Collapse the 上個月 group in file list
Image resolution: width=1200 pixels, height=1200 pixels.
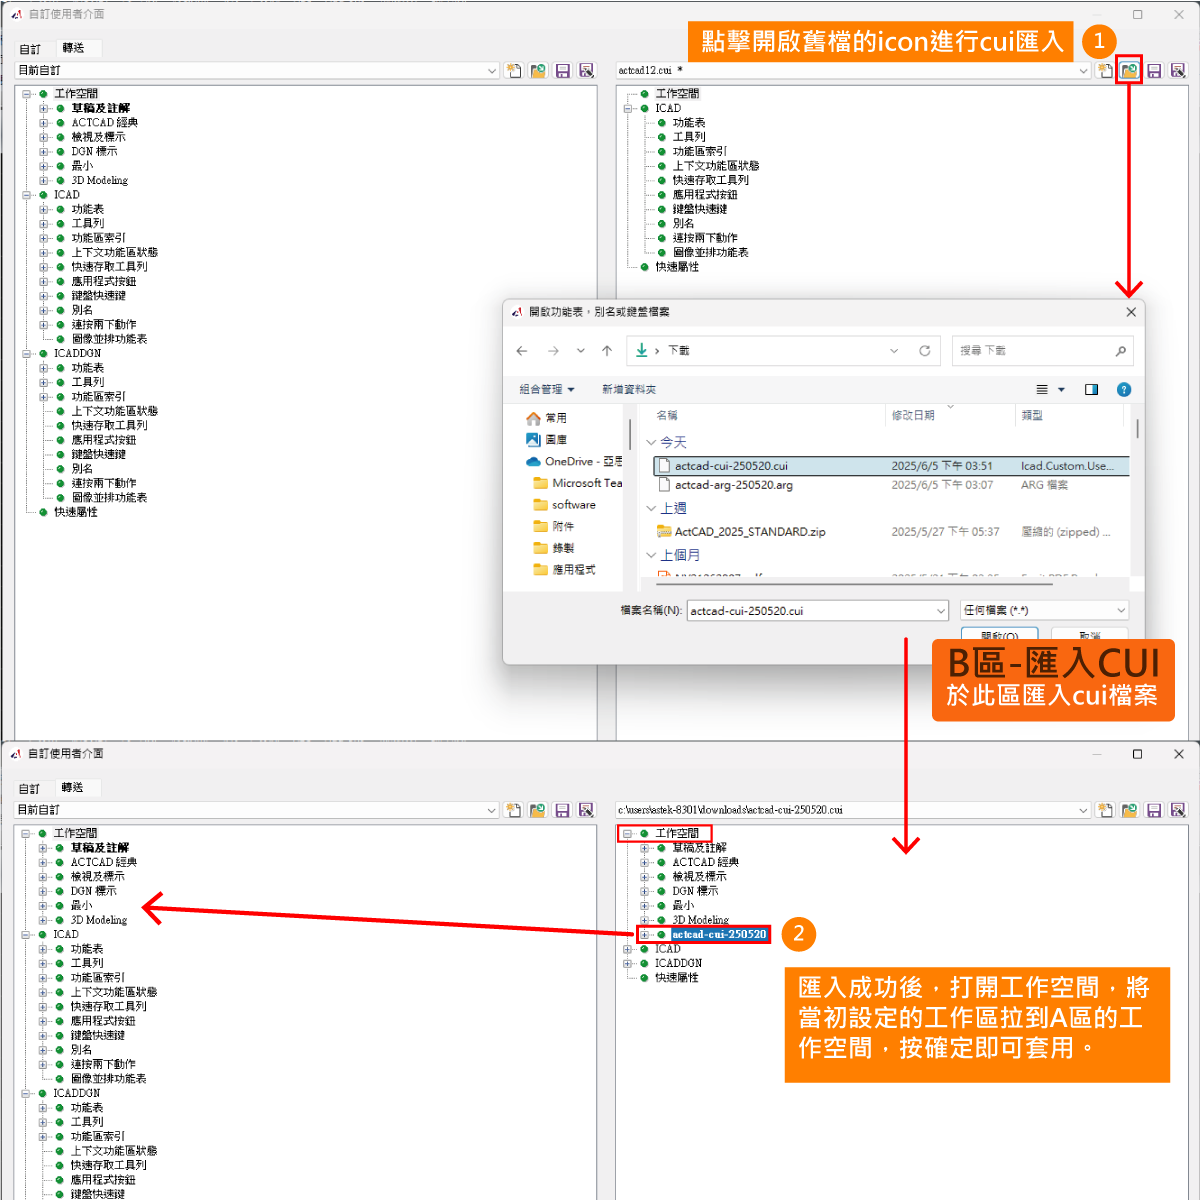(x=652, y=556)
